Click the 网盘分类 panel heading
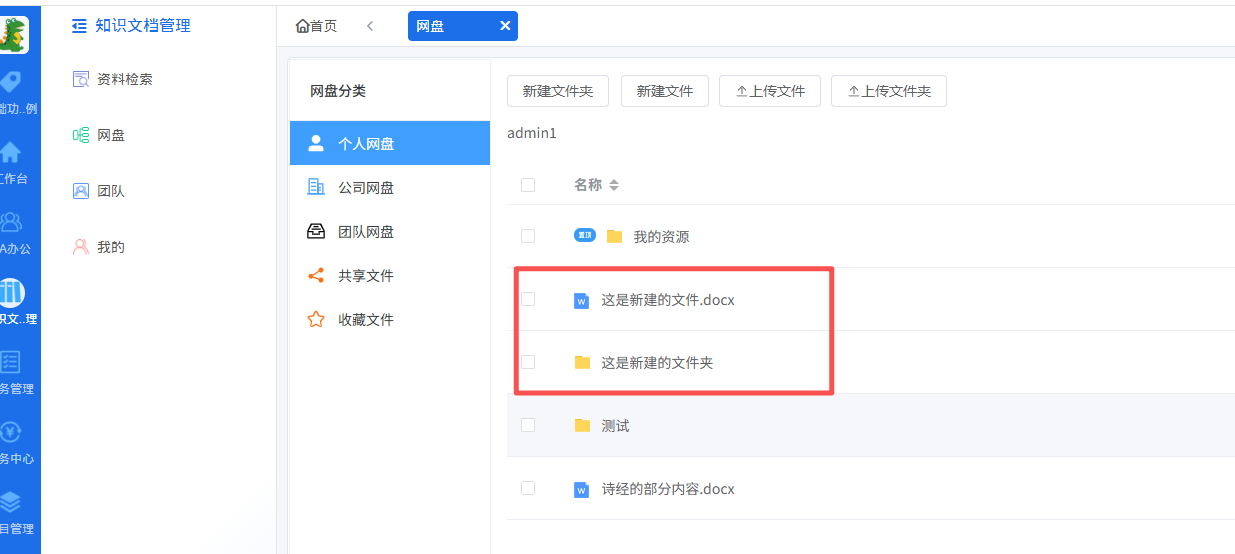Screen dimensions: 1235x554 click(x=338, y=91)
